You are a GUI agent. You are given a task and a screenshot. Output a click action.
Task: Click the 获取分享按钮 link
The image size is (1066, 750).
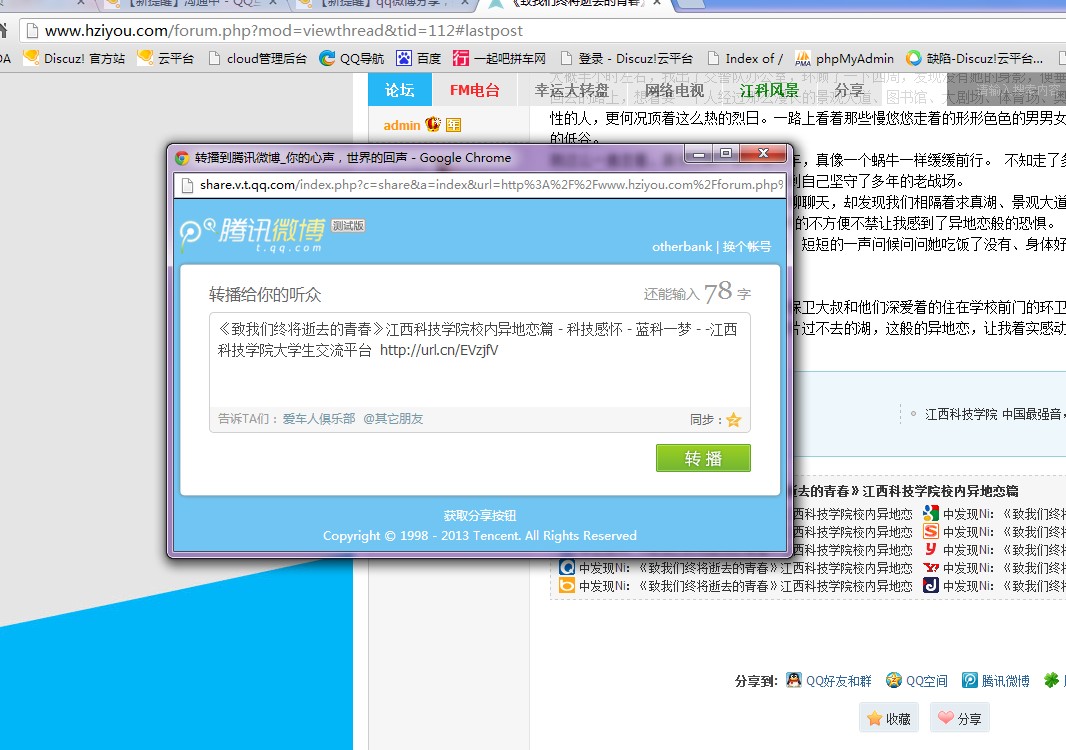(x=480, y=515)
